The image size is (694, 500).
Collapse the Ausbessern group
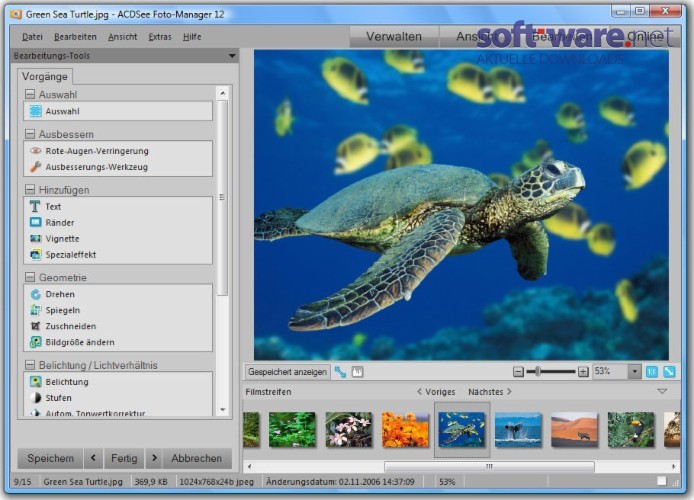(30, 134)
